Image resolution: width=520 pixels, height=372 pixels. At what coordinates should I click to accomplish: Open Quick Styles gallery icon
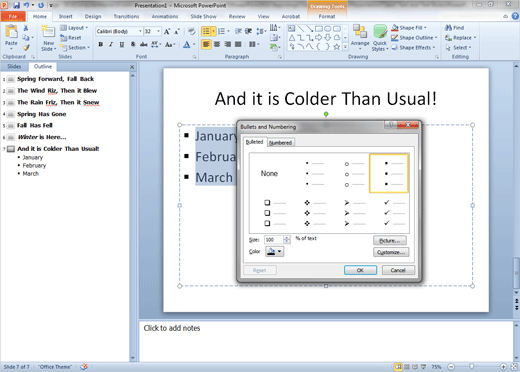coord(380,32)
